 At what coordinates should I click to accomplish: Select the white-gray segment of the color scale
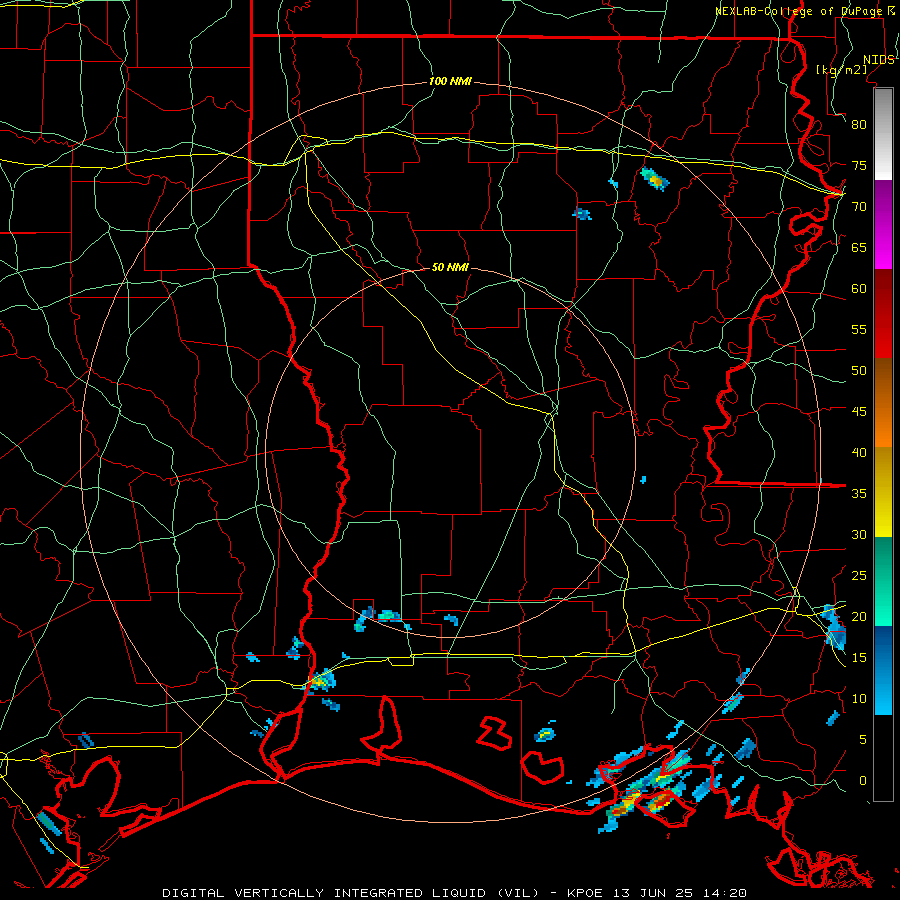pyautogui.click(x=883, y=134)
